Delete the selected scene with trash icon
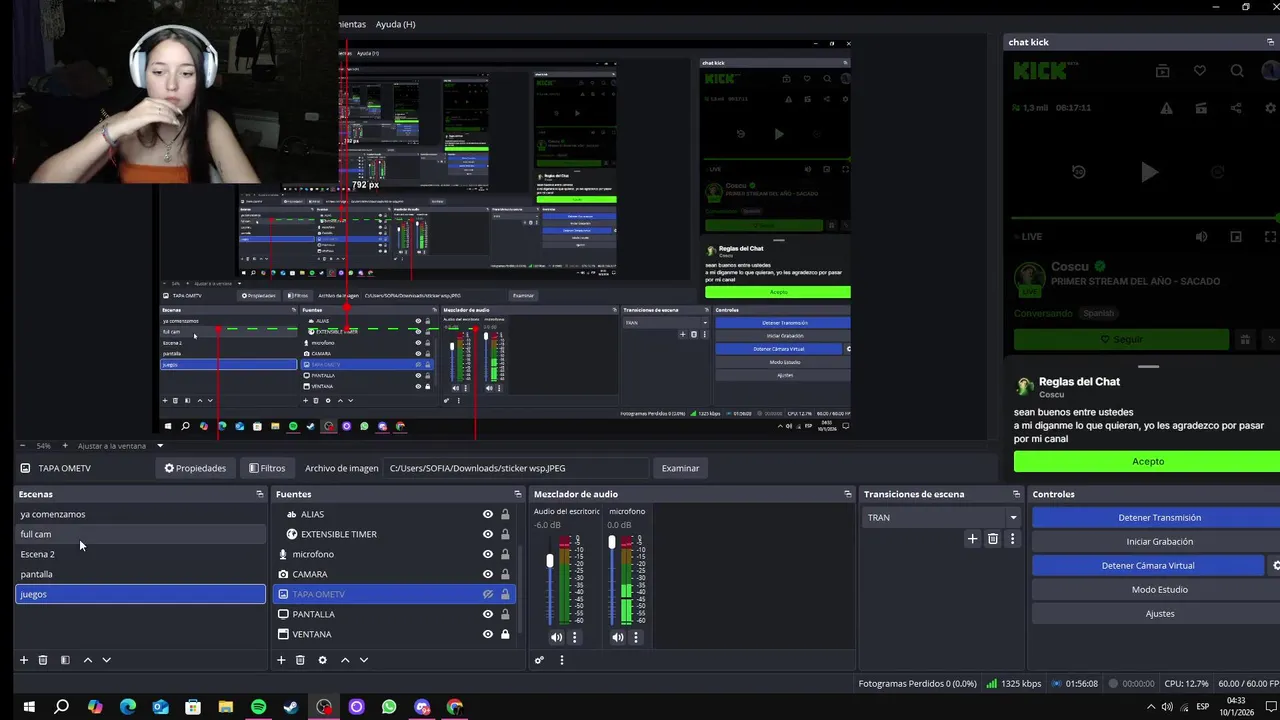 pos(43,660)
